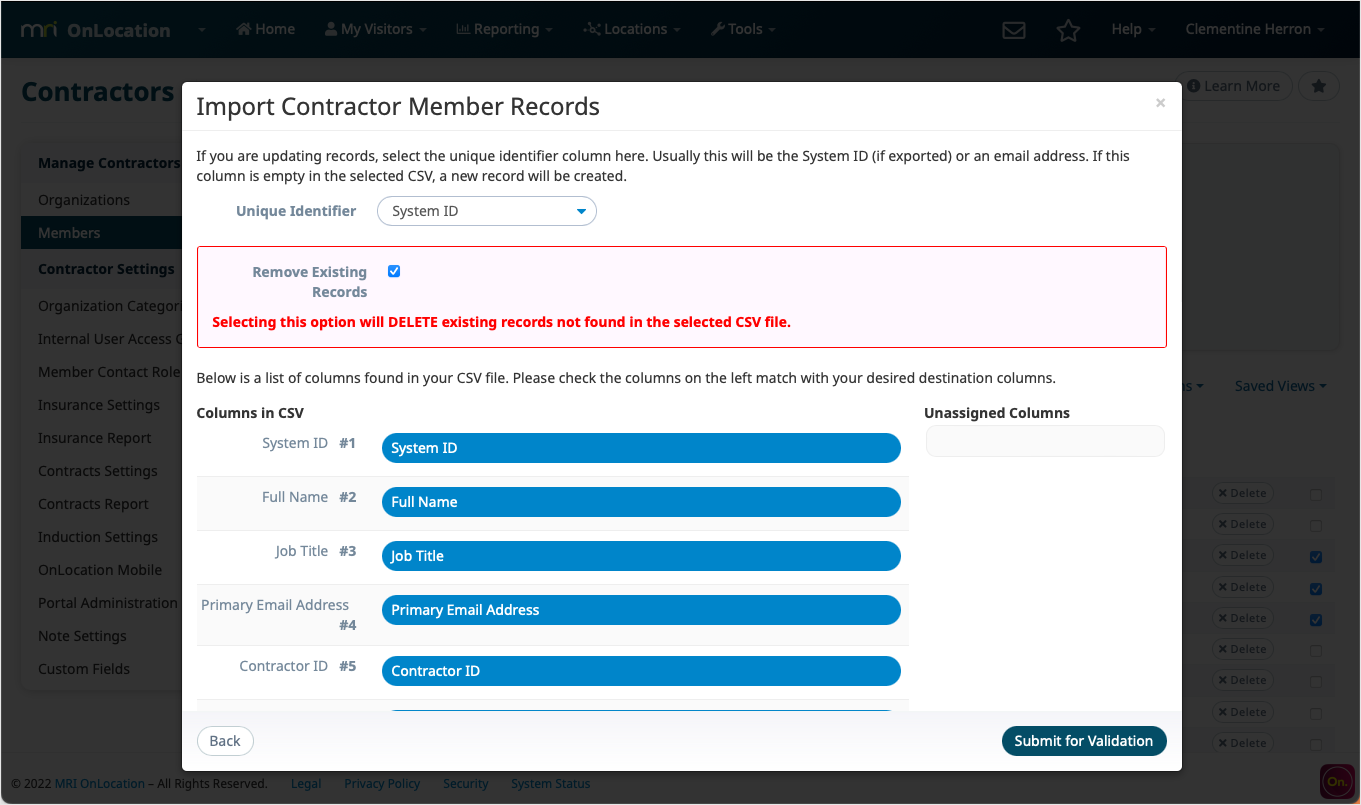
Task: Open OnLocation Mobile in the sidebar
Action: [100, 570]
